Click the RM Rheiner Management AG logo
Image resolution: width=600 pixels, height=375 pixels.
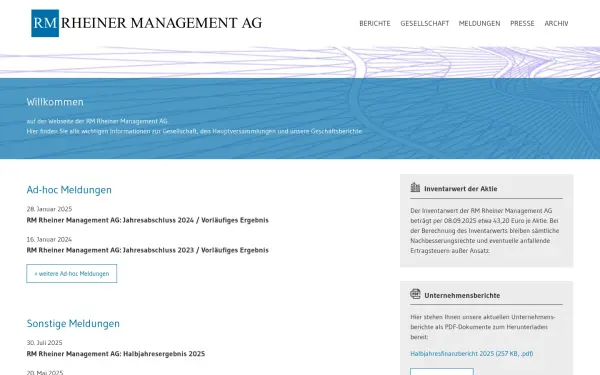click(147, 23)
